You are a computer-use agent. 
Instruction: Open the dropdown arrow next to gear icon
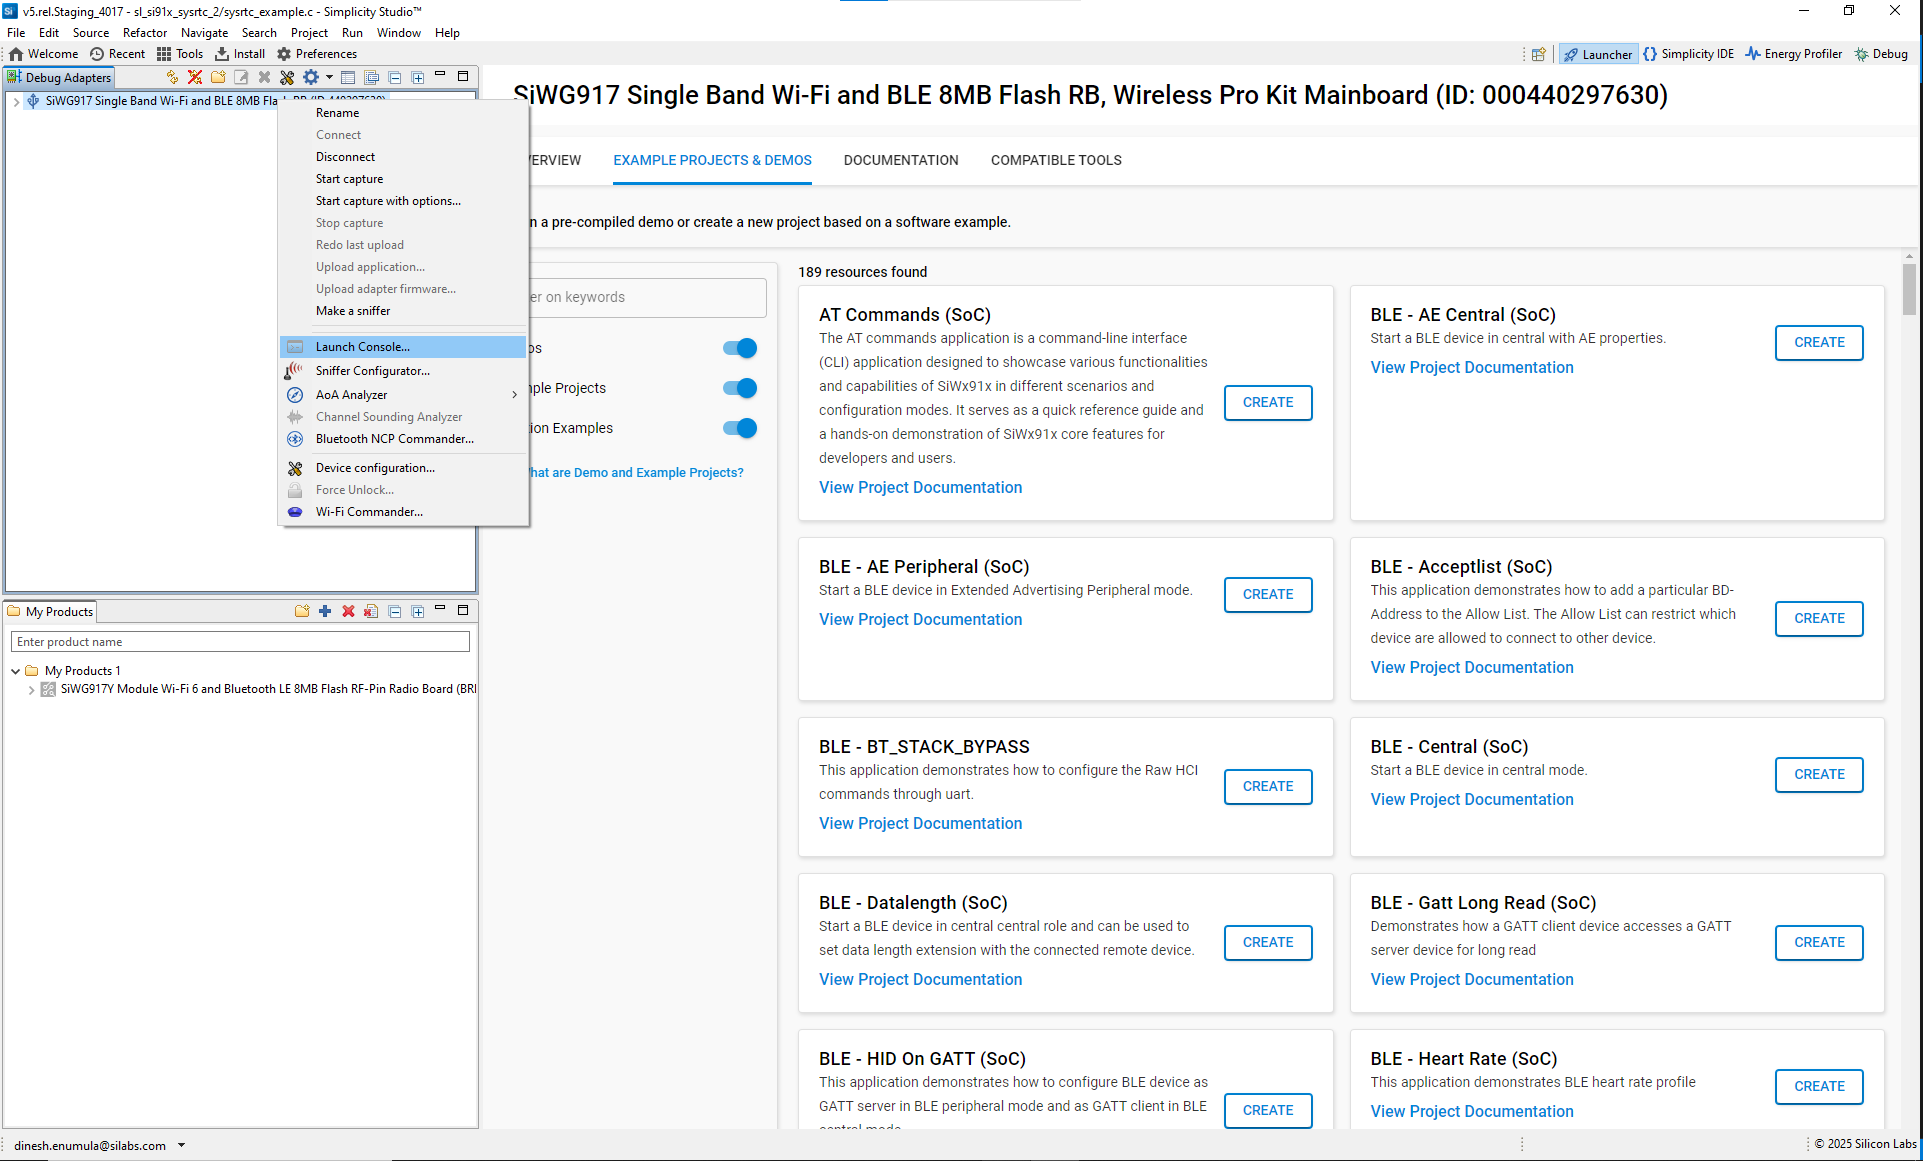coord(329,77)
